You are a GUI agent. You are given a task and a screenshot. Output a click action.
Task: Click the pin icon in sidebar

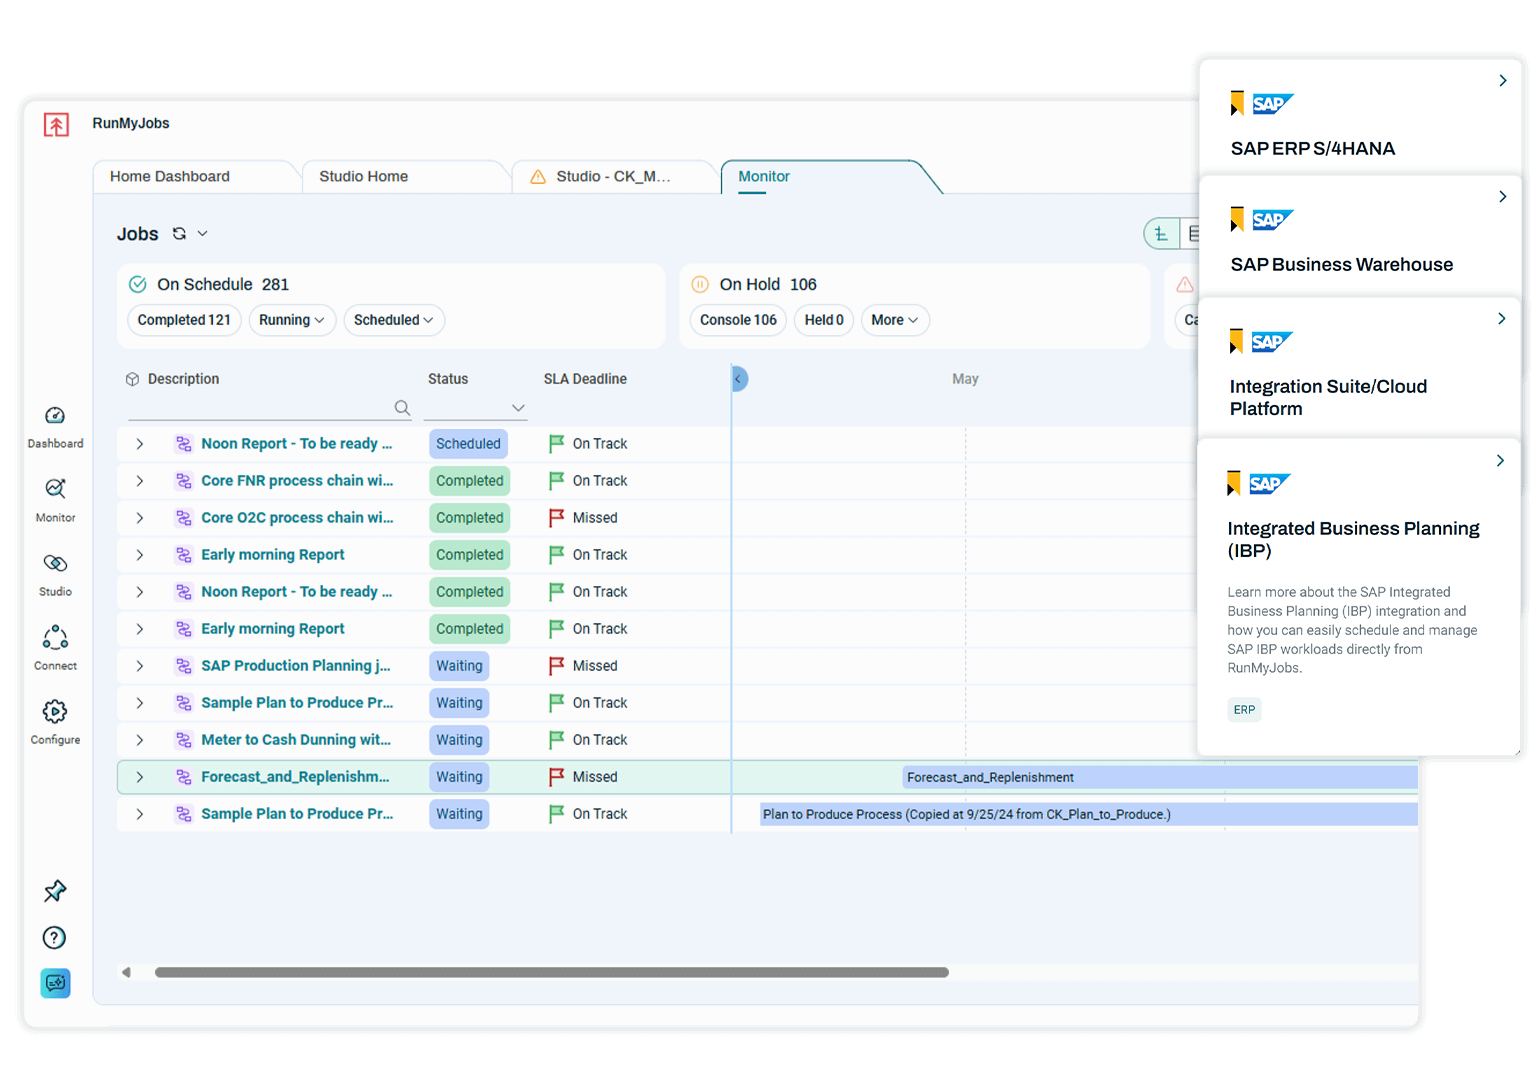[x=55, y=890]
